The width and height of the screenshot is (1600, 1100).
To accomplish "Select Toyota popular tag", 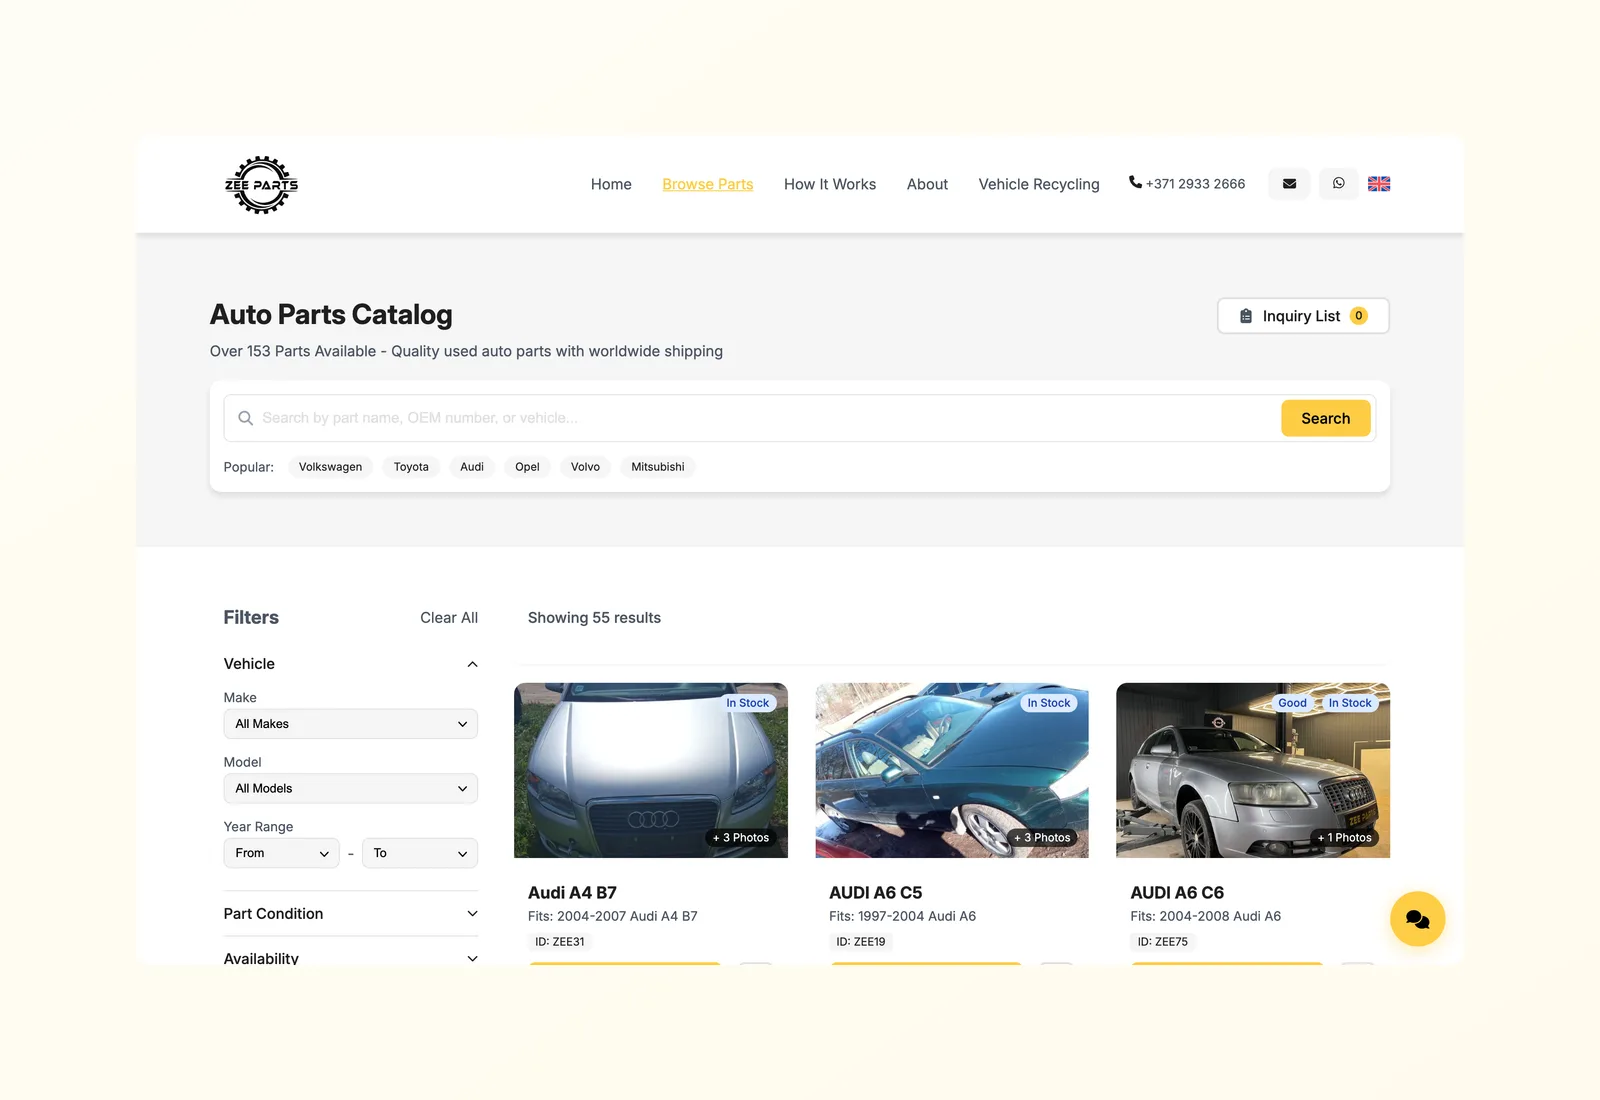I will pyautogui.click(x=411, y=467).
